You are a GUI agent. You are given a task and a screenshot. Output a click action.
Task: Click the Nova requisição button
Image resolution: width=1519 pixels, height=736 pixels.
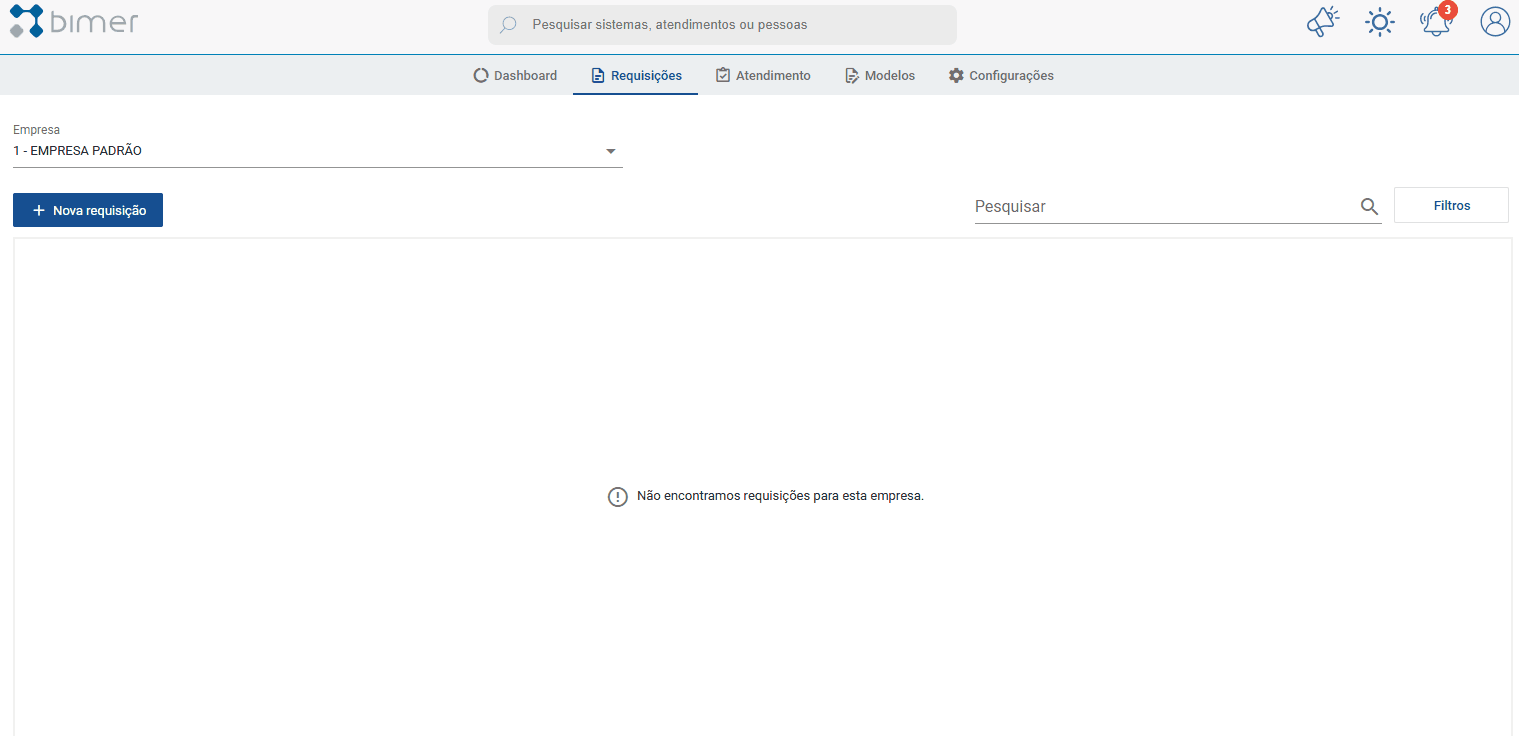88,210
